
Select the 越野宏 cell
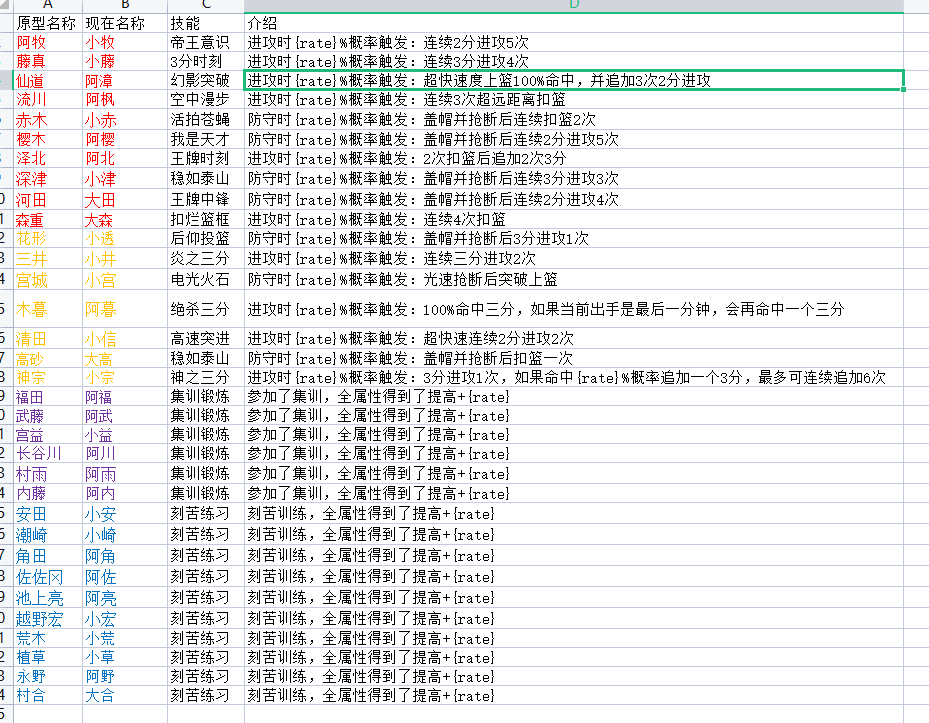(x=48, y=619)
